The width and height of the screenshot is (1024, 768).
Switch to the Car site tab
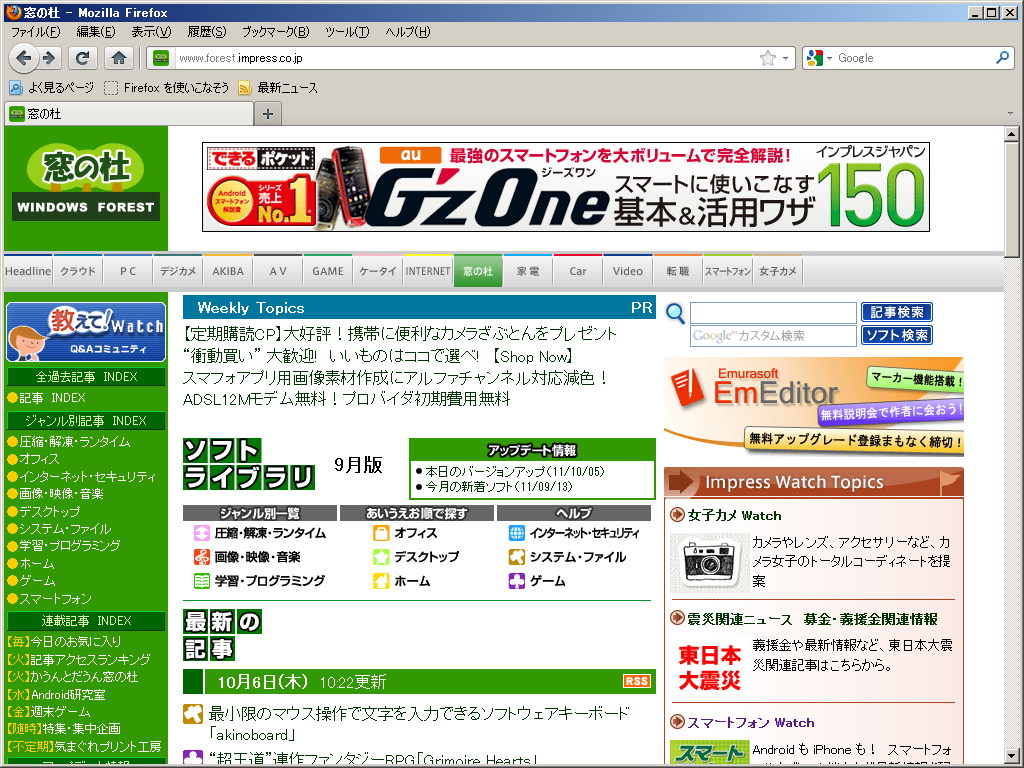click(x=578, y=271)
